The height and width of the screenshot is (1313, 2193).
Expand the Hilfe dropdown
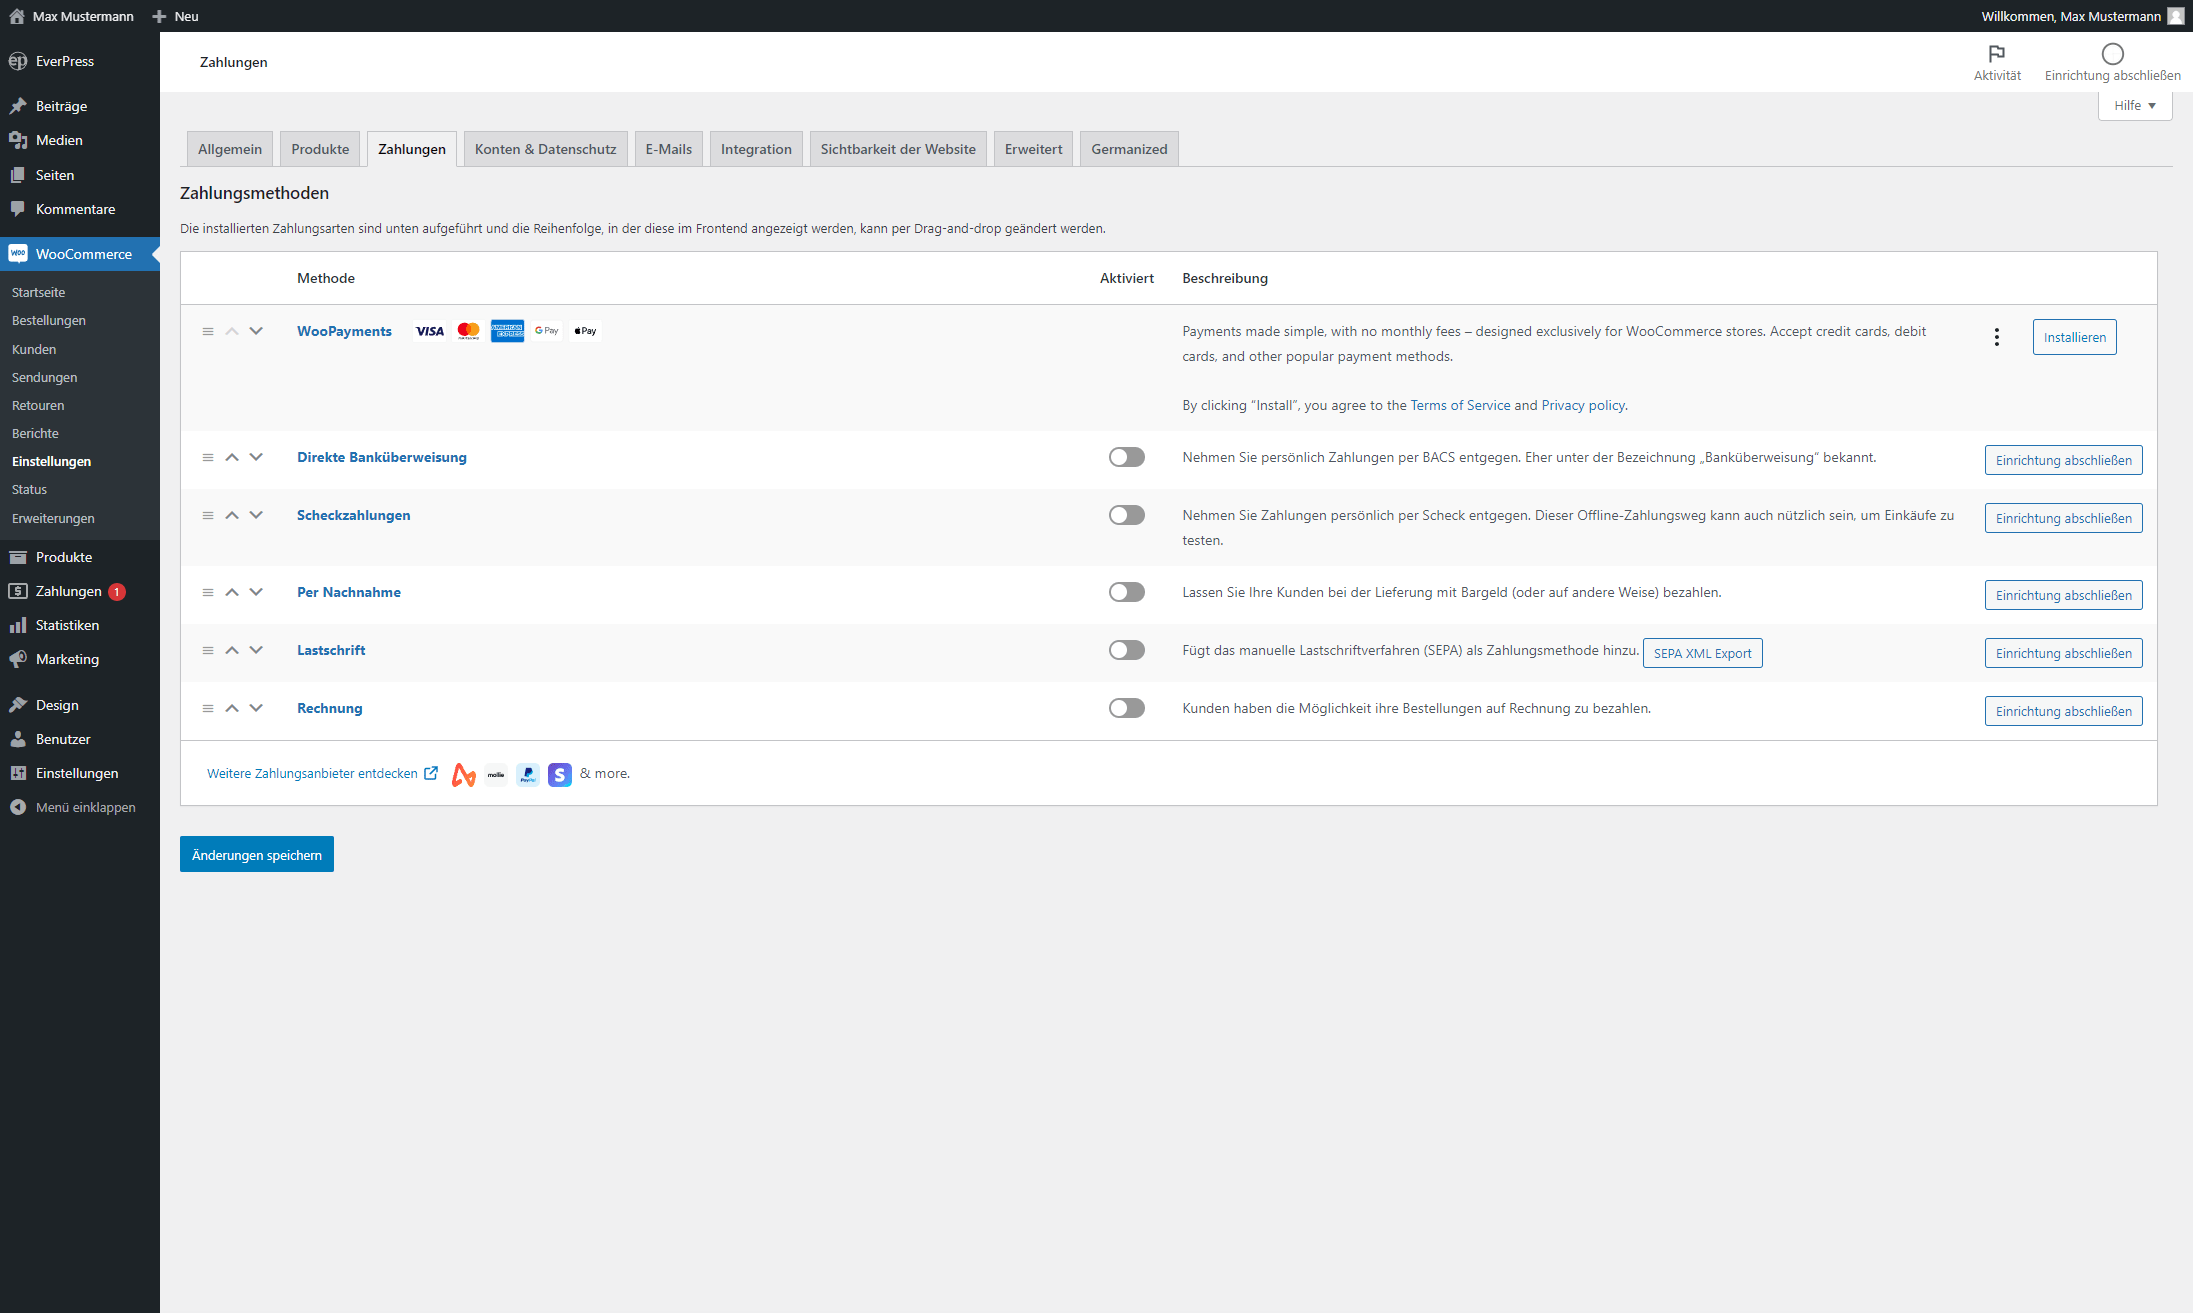pyautogui.click(x=2134, y=105)
